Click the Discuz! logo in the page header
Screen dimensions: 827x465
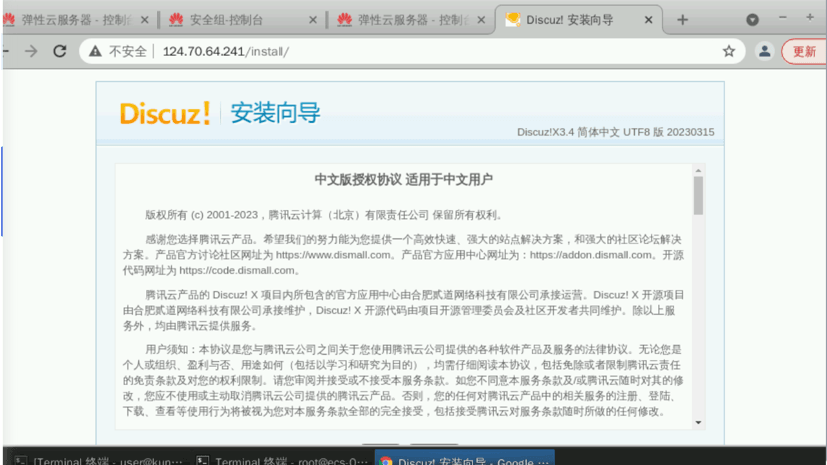[165, 113]
